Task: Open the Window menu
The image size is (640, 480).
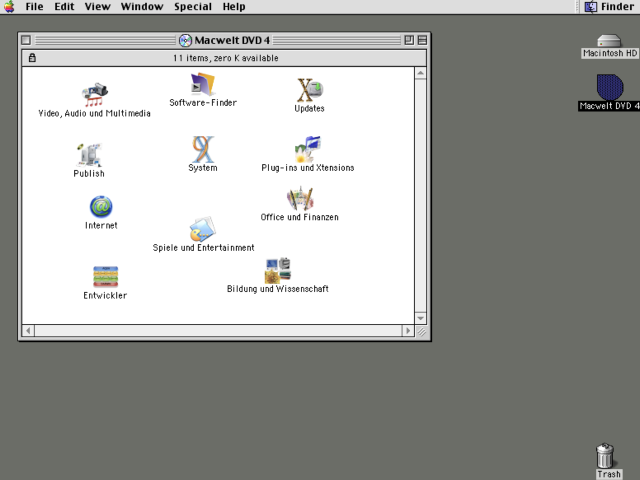Action: click(x=142, y=7)
